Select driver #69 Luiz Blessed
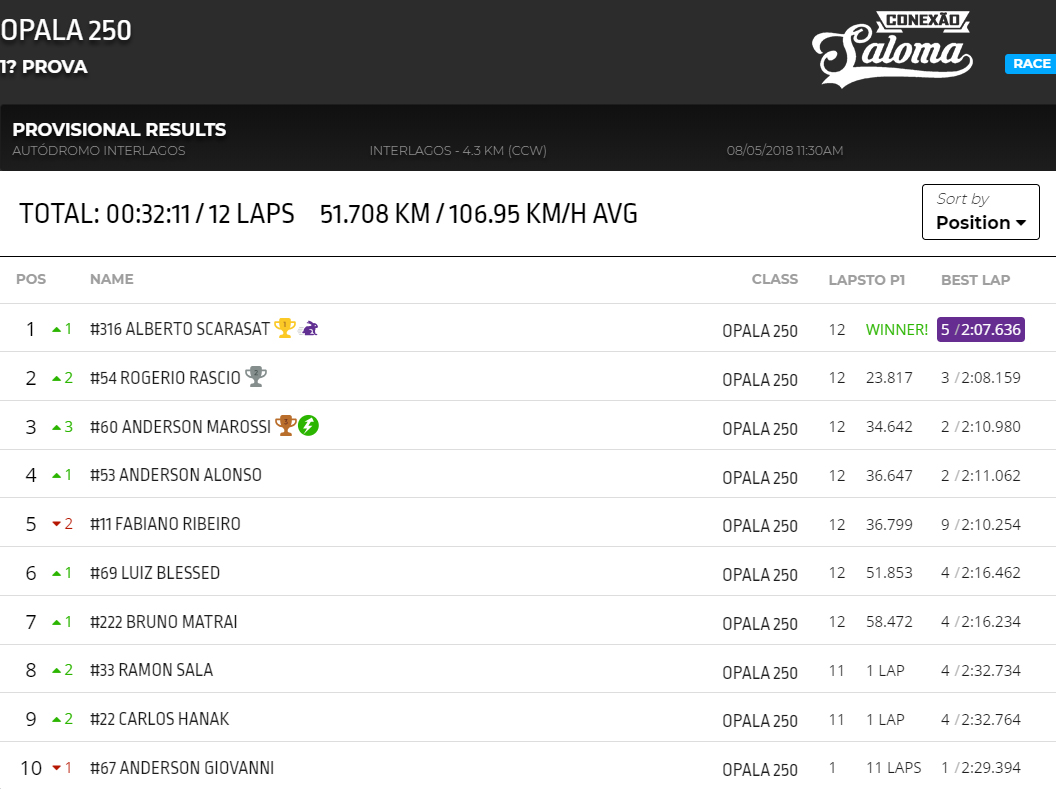 point(155,573)
